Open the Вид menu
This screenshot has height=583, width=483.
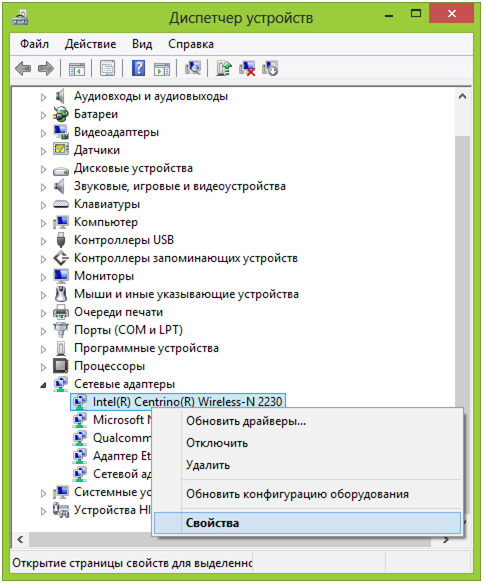tap(142, 44)
